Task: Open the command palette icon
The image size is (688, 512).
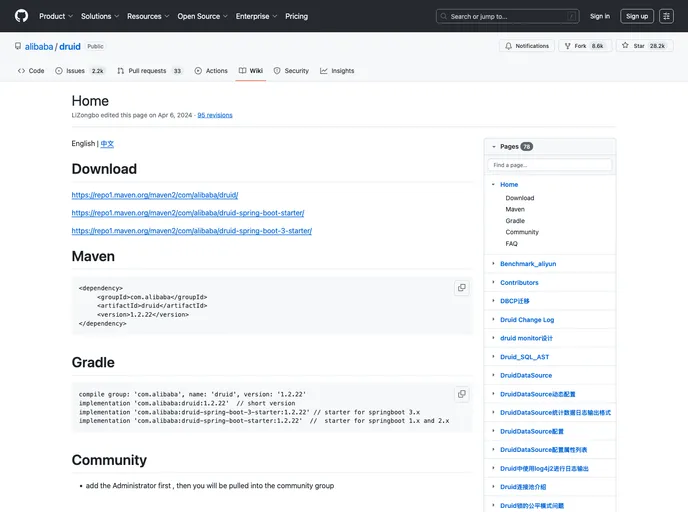Action: (667, 16)
